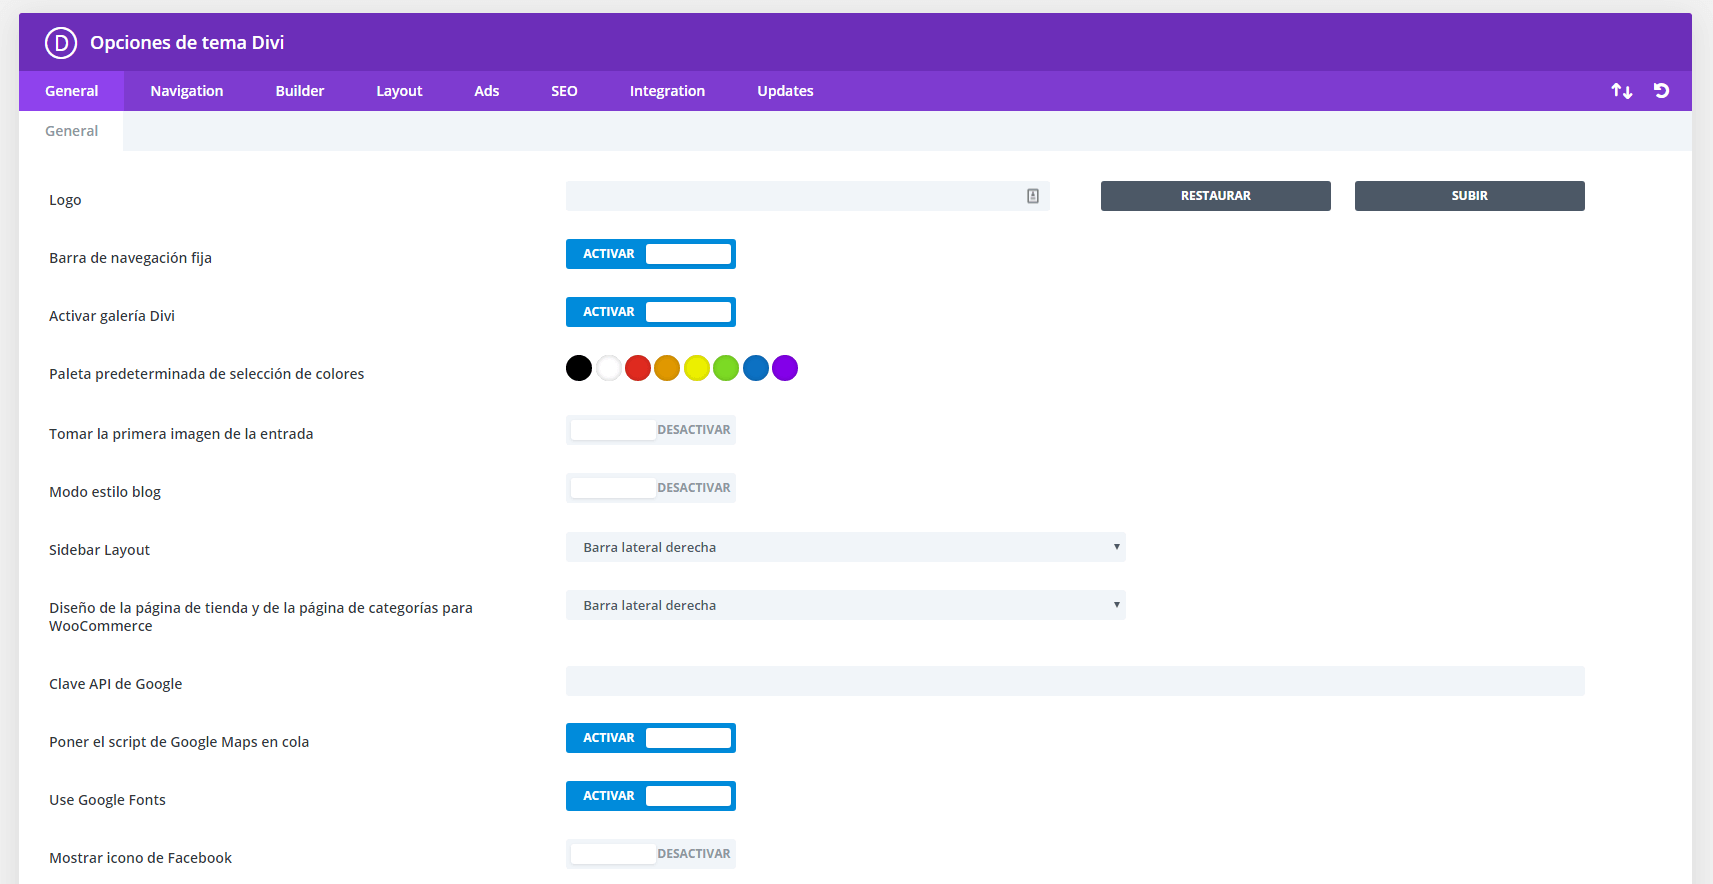1713x884 pixels.
Task: Click the 'Opciones de tema Divi' title
Action: pyautogui.click(x=187, y=42)
